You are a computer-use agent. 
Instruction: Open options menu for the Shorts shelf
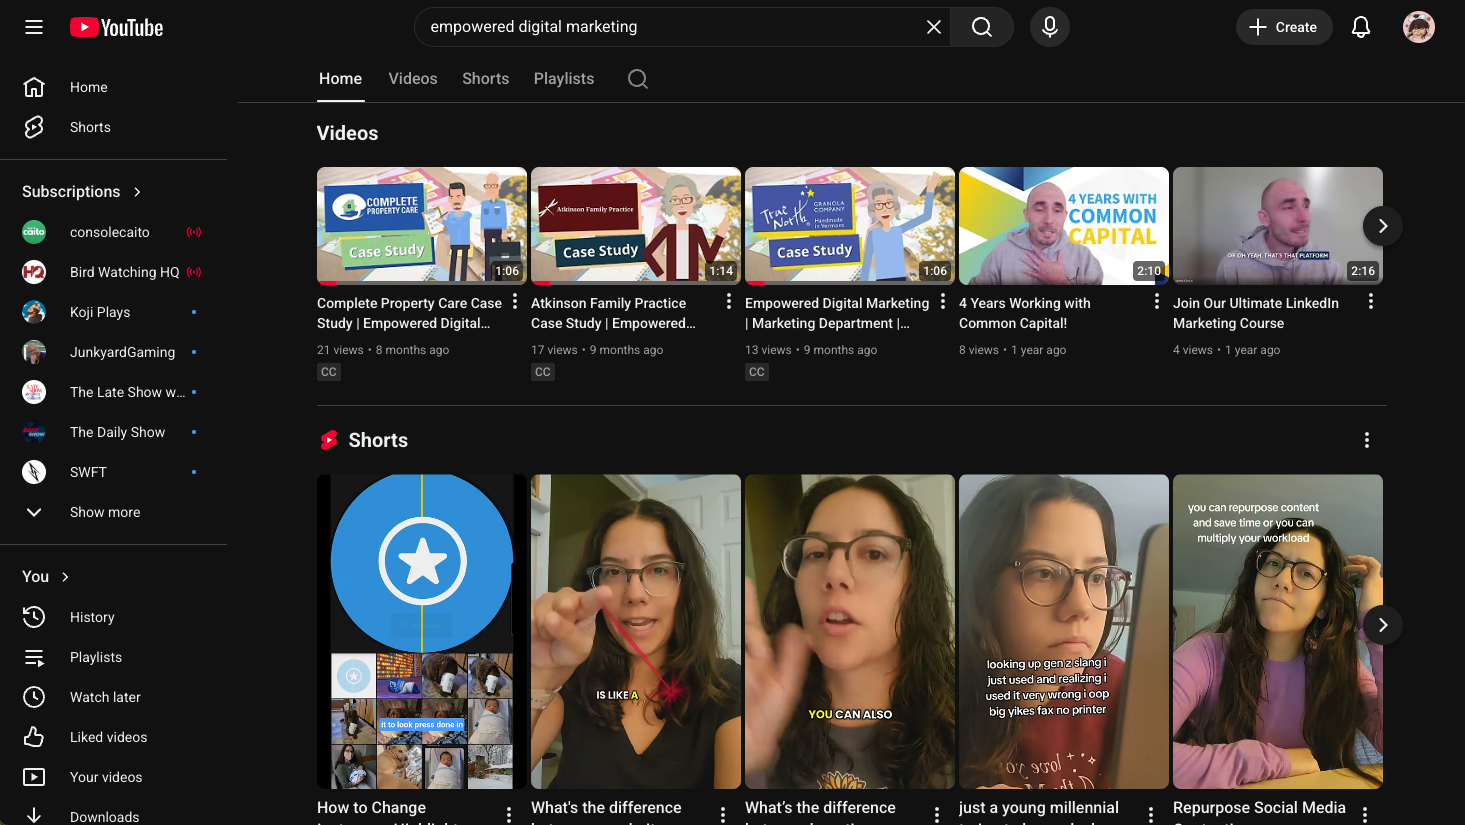1367,440
